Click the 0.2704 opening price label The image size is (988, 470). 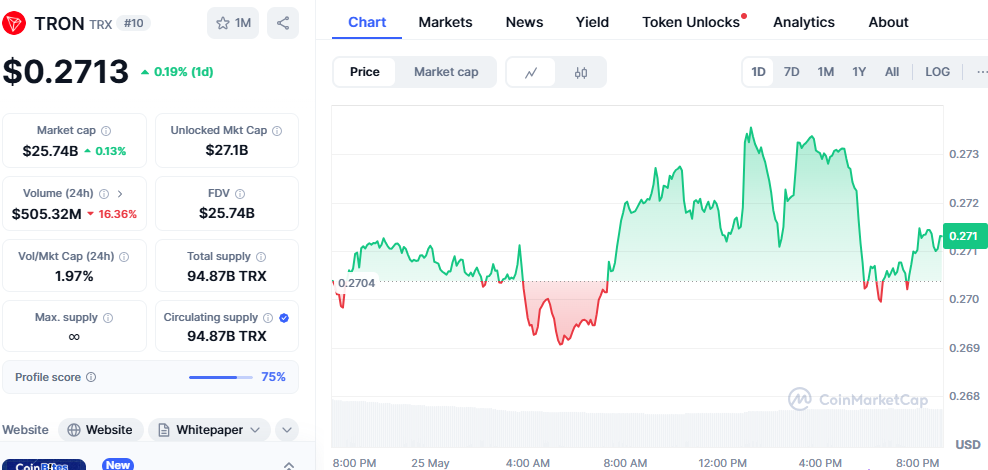357,284
